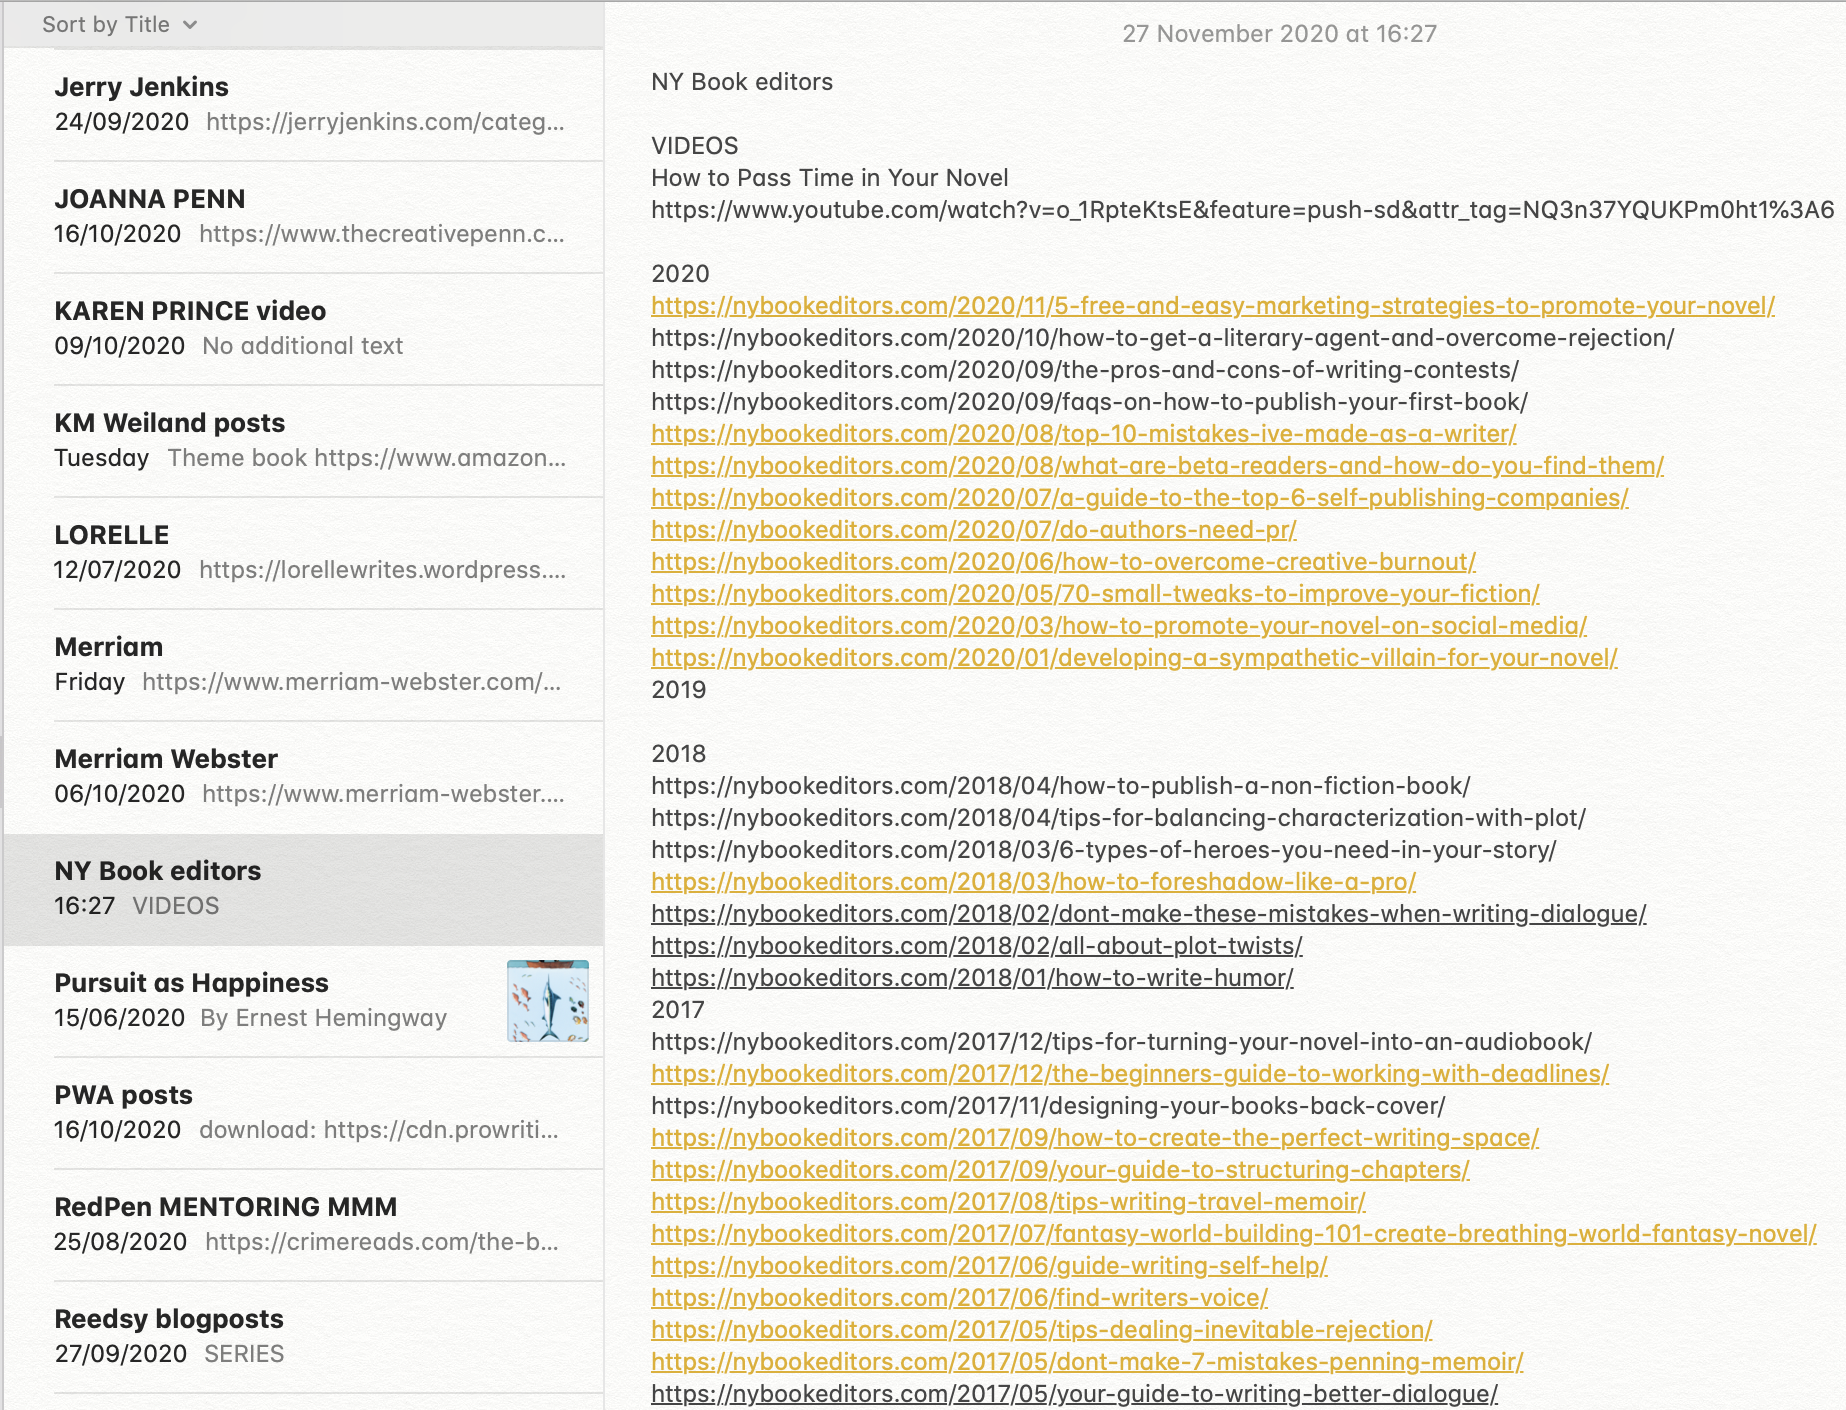Click the designing-your-books-back-cover URL text
This screenshot has height=1410, width=1846.
click(x=1048, y=1106)
